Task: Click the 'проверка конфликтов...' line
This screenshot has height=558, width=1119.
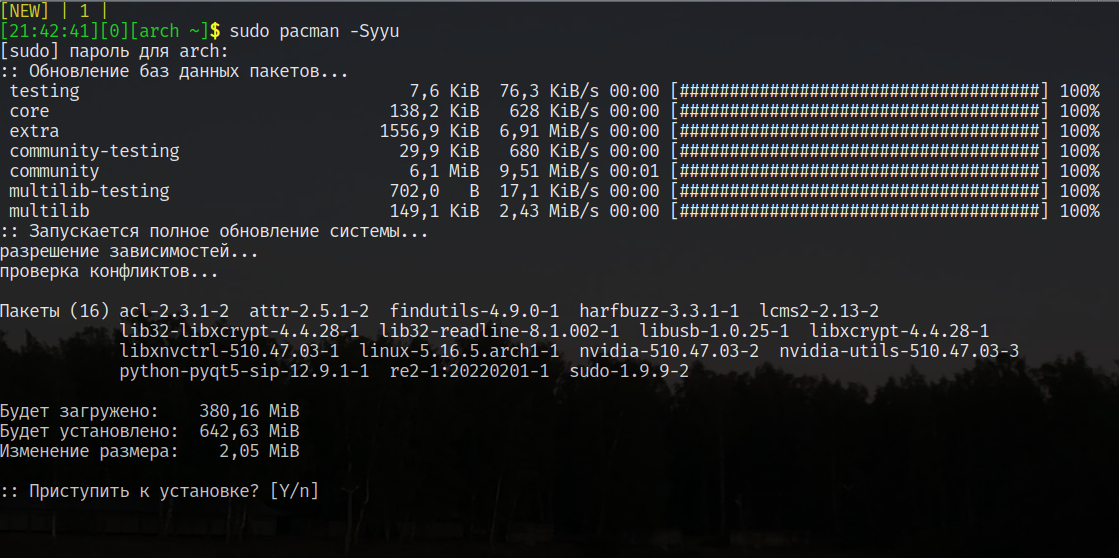Action: pyautogui.click(x=109, y=272)
